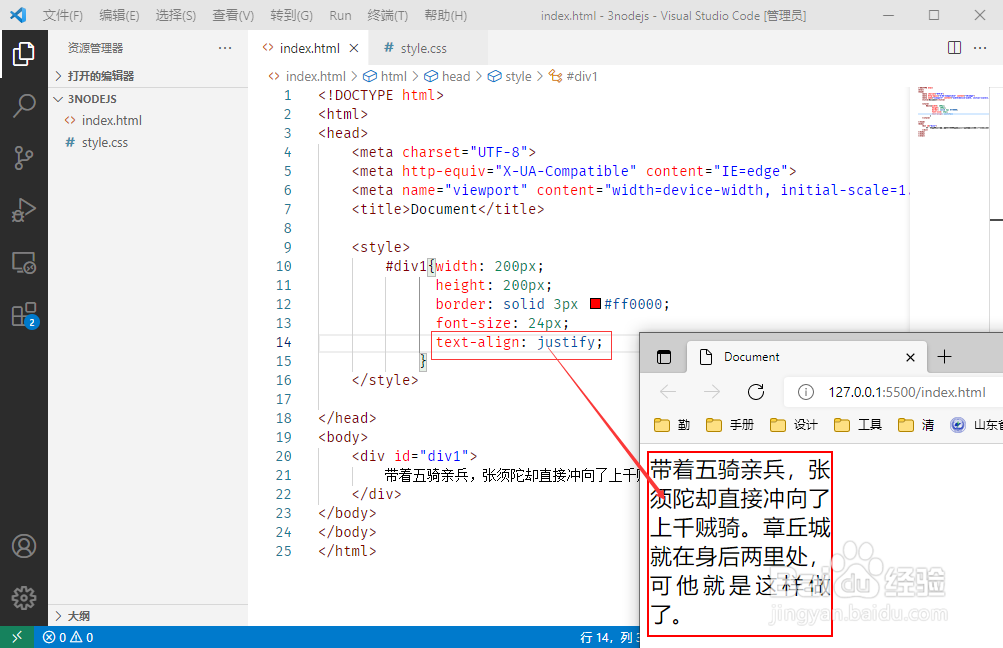The image size is (1003, 648).
Task: Open Explorer panel more actions ellipsis
Action: 225,48
